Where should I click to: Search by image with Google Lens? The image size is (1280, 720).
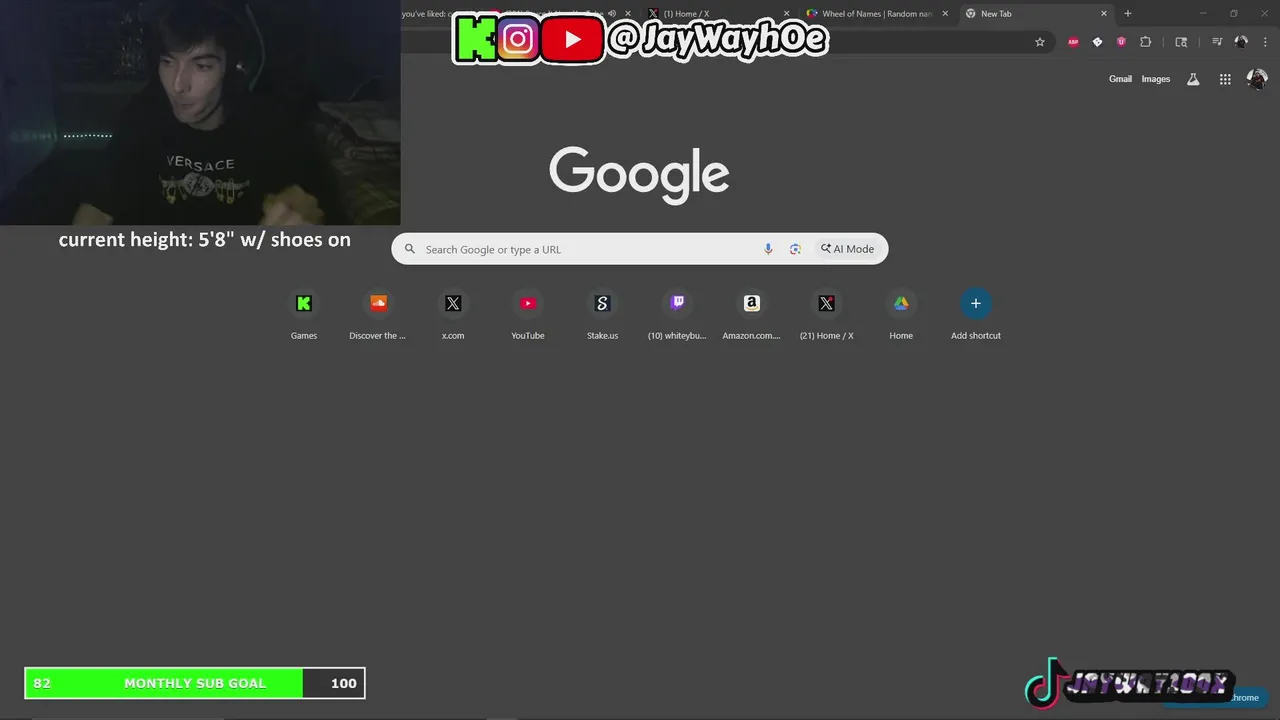(x=795, y=249)
